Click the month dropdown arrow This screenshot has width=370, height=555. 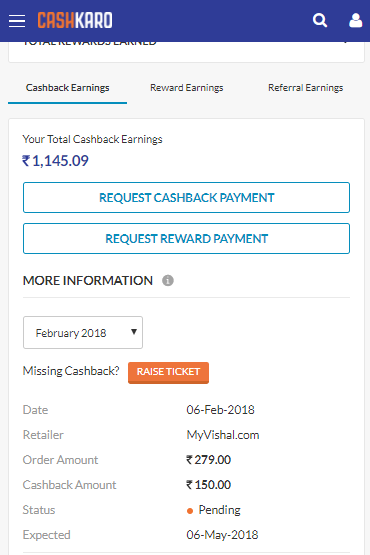coord(134,332)
